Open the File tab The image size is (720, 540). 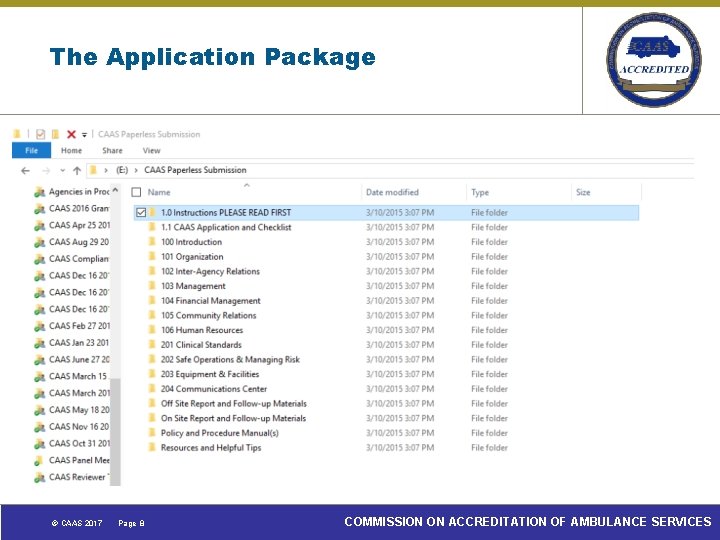[x=31, y=150]
